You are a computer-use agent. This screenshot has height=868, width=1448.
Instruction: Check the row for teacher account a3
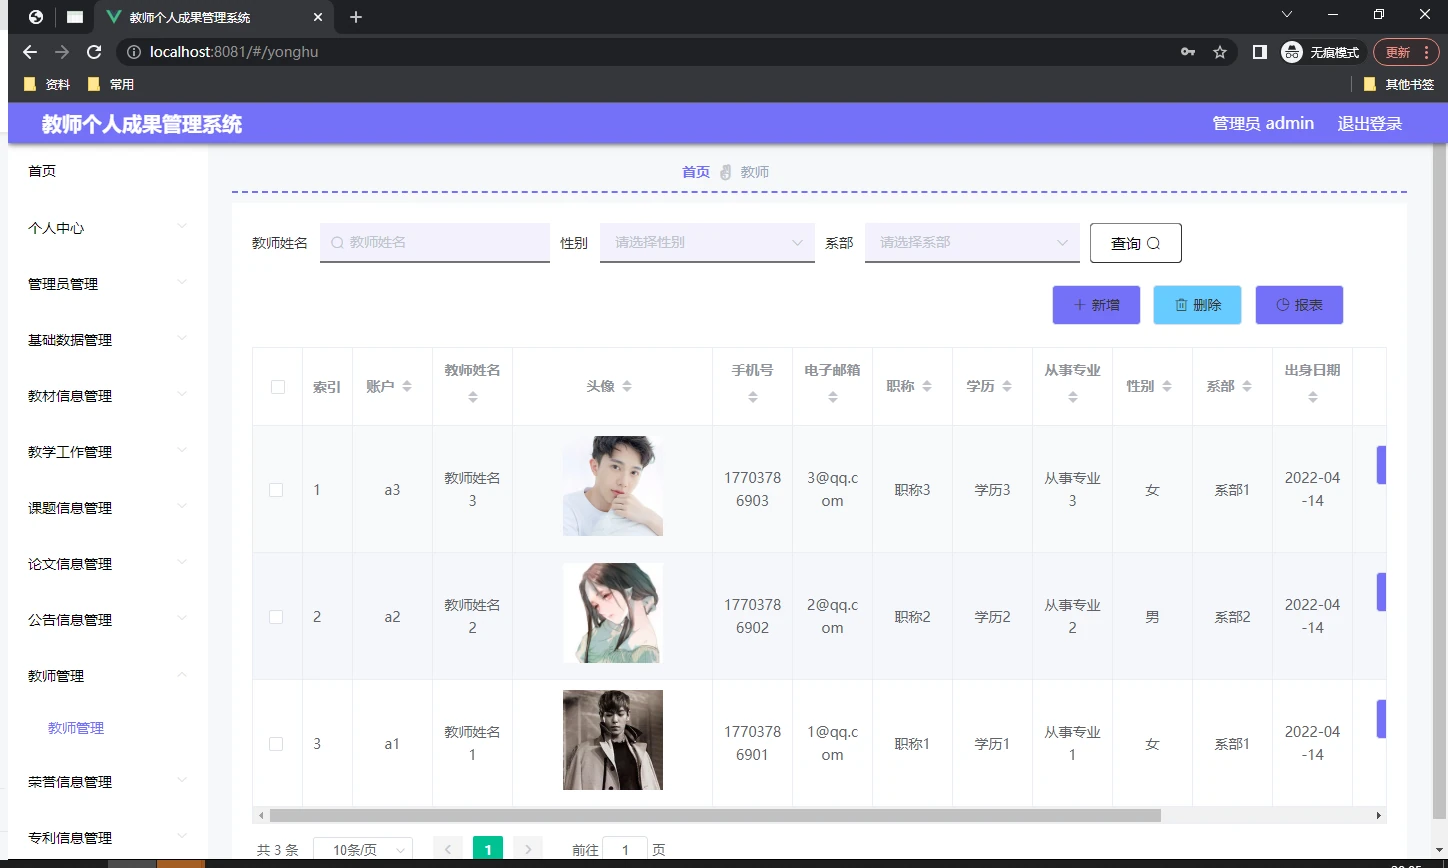click(276, 489)
